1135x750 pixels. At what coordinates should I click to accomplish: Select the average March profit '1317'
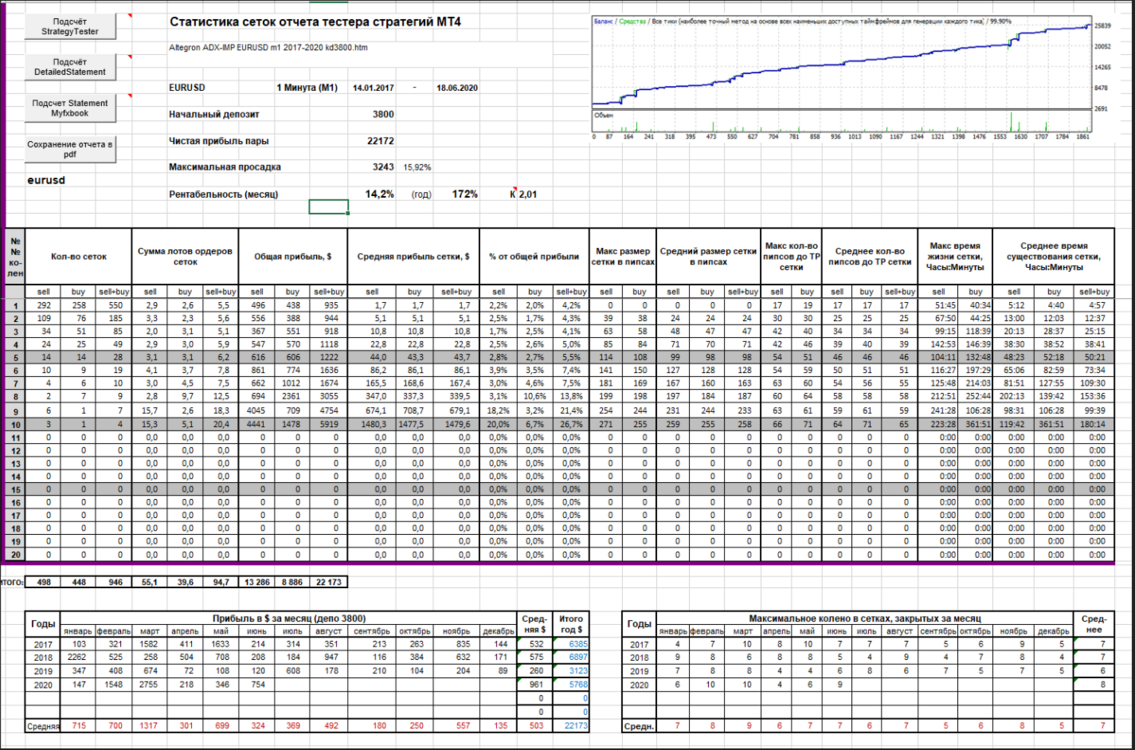click(x=148, y=725)
